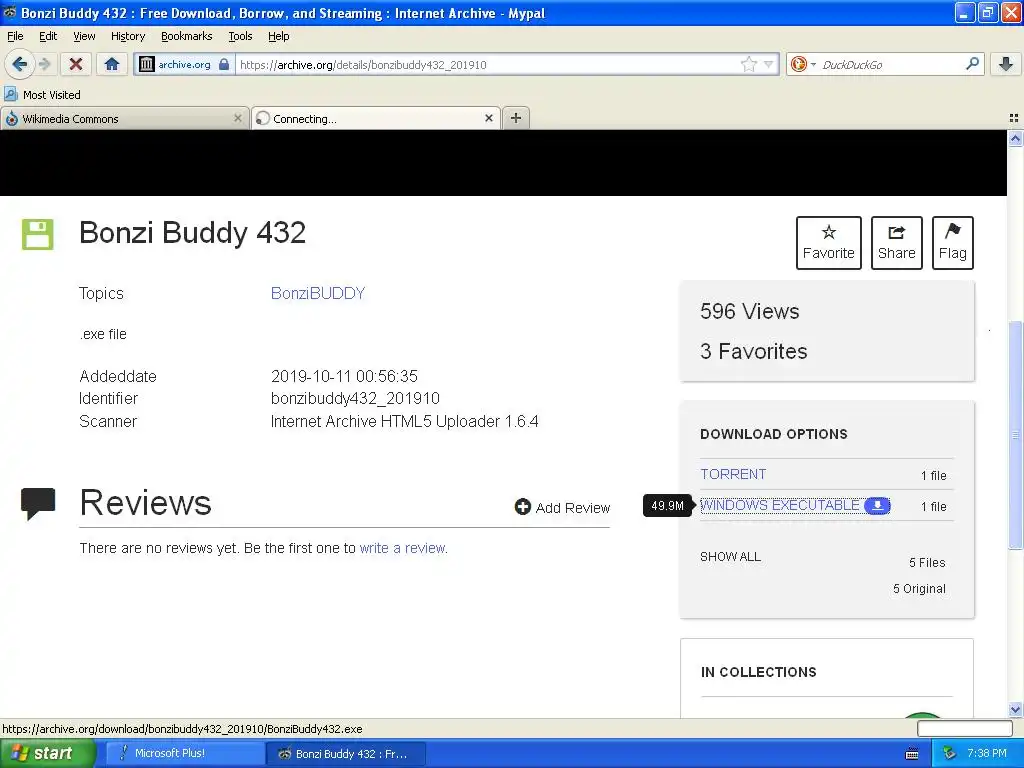Click the 7:38 PM clock
The width and height of the screenshot is (1024, 768).
point(987,753)
